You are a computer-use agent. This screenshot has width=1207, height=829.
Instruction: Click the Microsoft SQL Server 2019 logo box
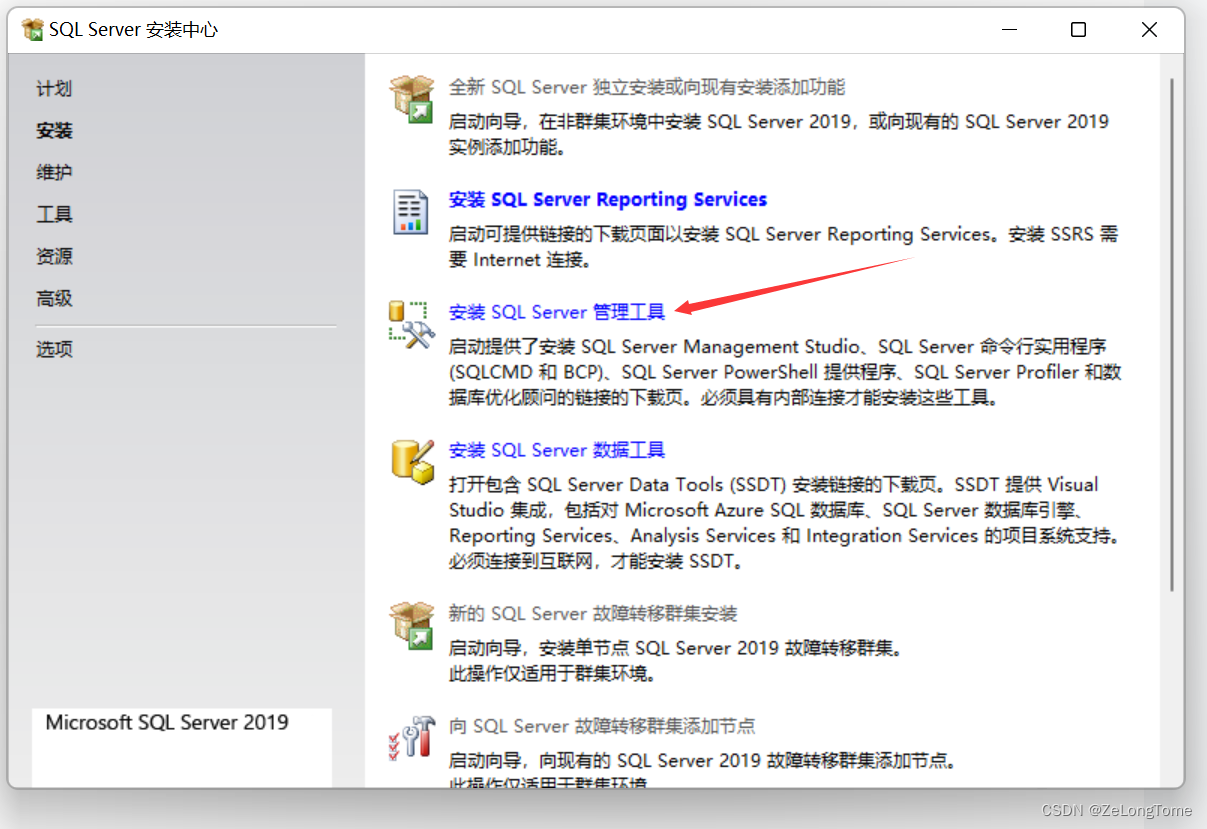click(182, 747)
